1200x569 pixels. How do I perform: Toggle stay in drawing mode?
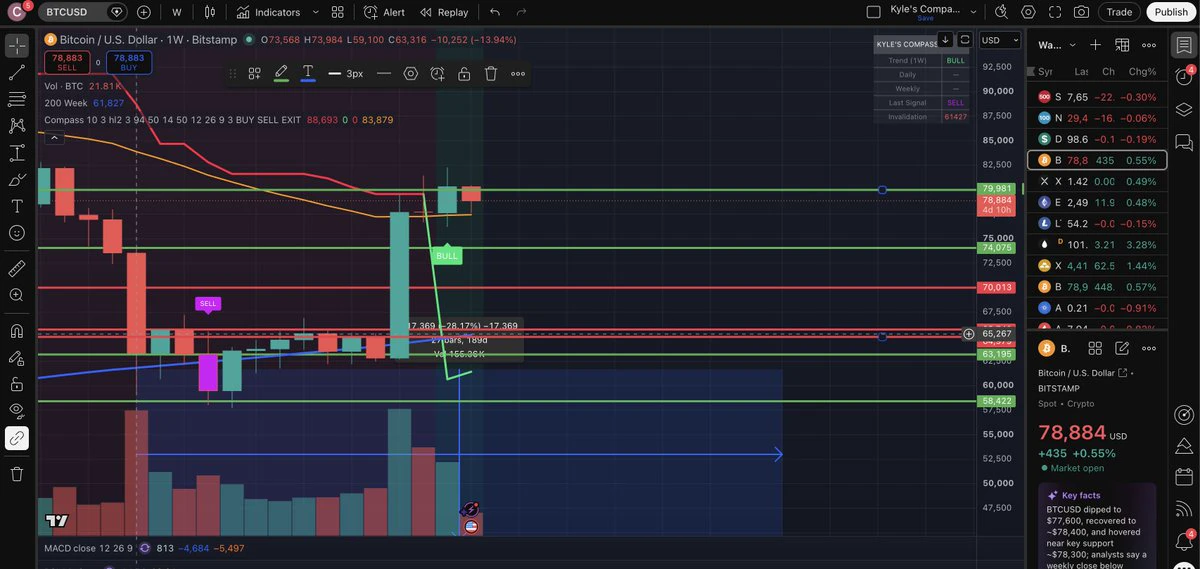coord(17,357)
